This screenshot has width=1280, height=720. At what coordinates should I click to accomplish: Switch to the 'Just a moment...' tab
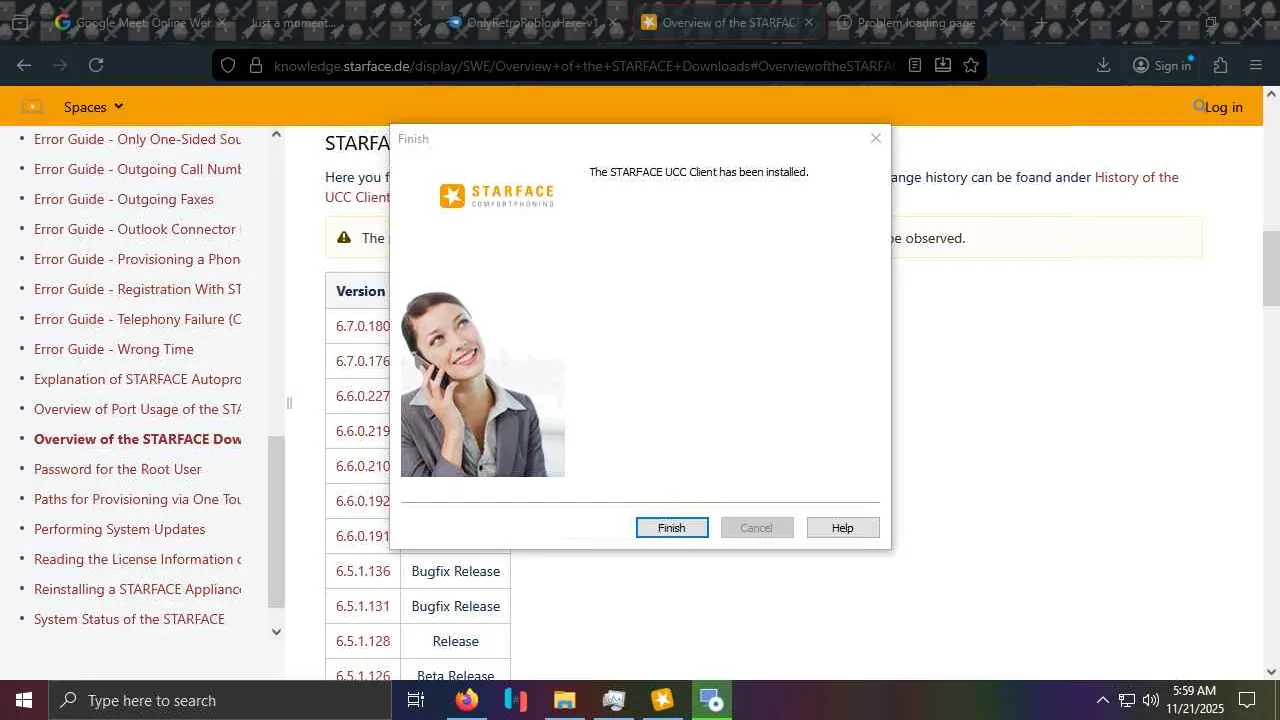(x=336, y=22)
